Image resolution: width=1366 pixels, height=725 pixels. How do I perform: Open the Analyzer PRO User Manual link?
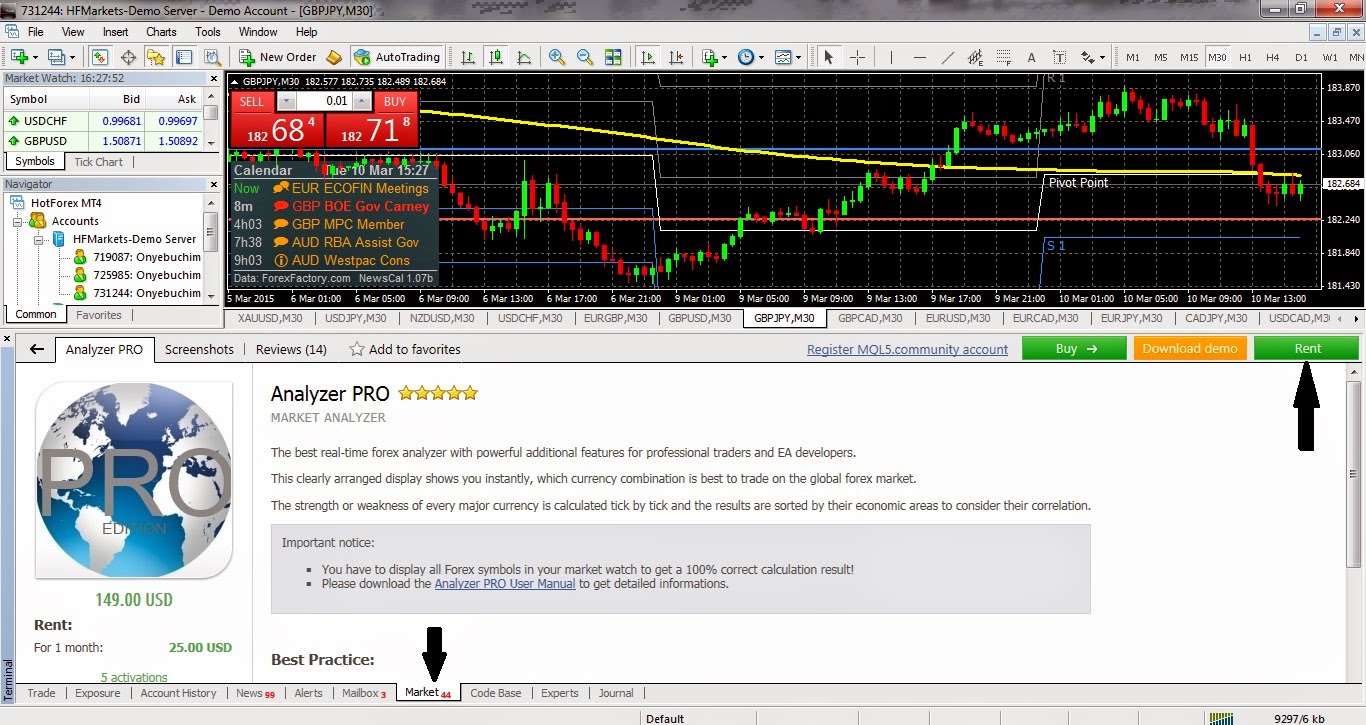[x=505, y=583]
